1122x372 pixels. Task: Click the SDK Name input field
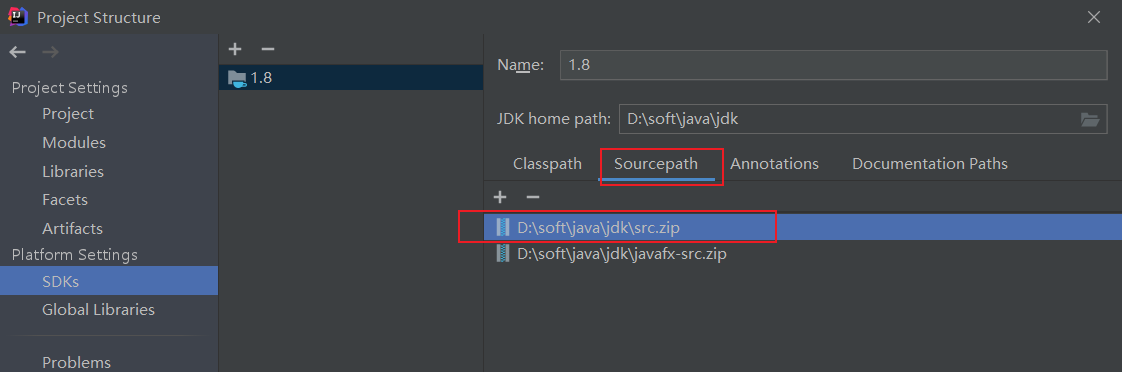coord(834,65)
